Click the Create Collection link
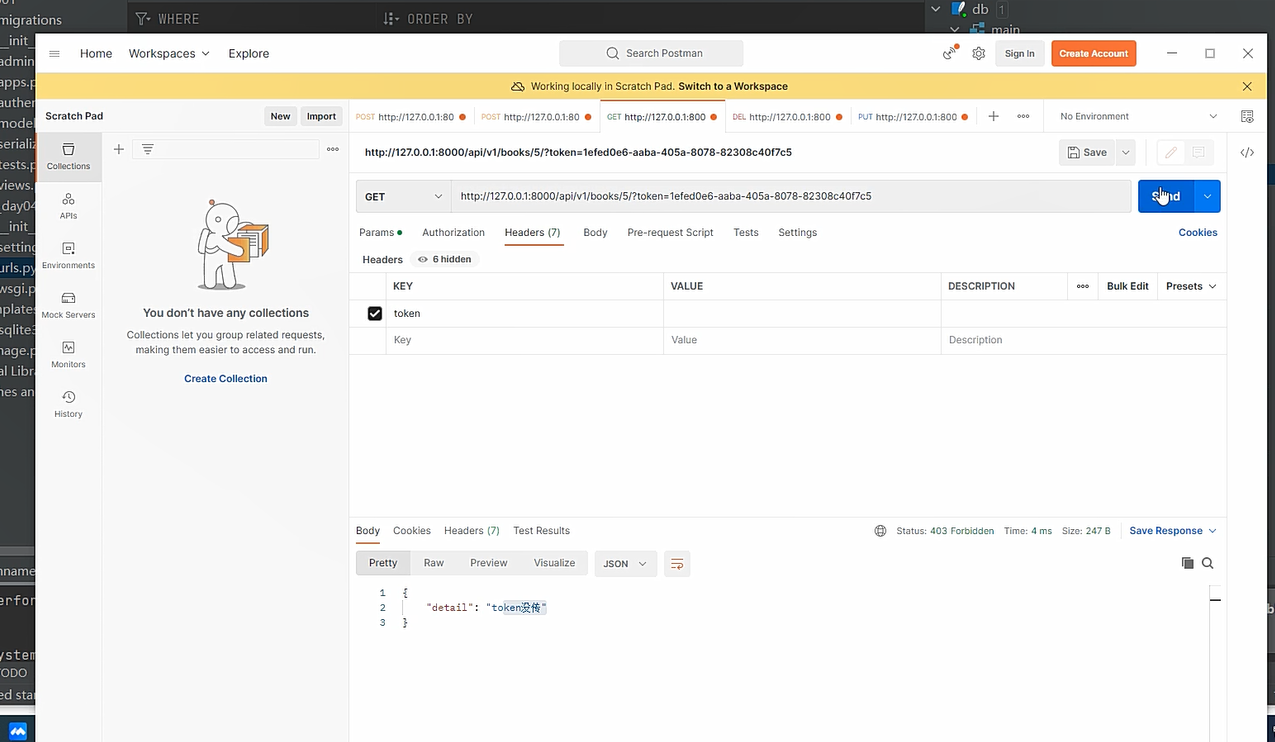 click(225, 379)
